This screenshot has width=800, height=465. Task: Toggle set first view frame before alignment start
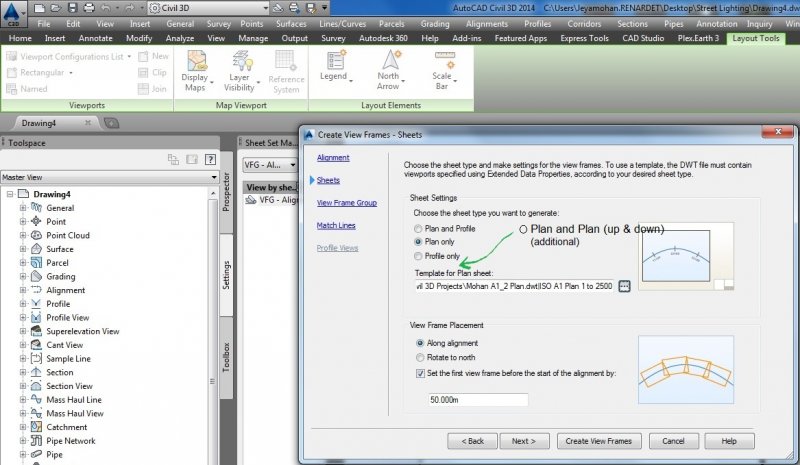click(x=420, y=374)
